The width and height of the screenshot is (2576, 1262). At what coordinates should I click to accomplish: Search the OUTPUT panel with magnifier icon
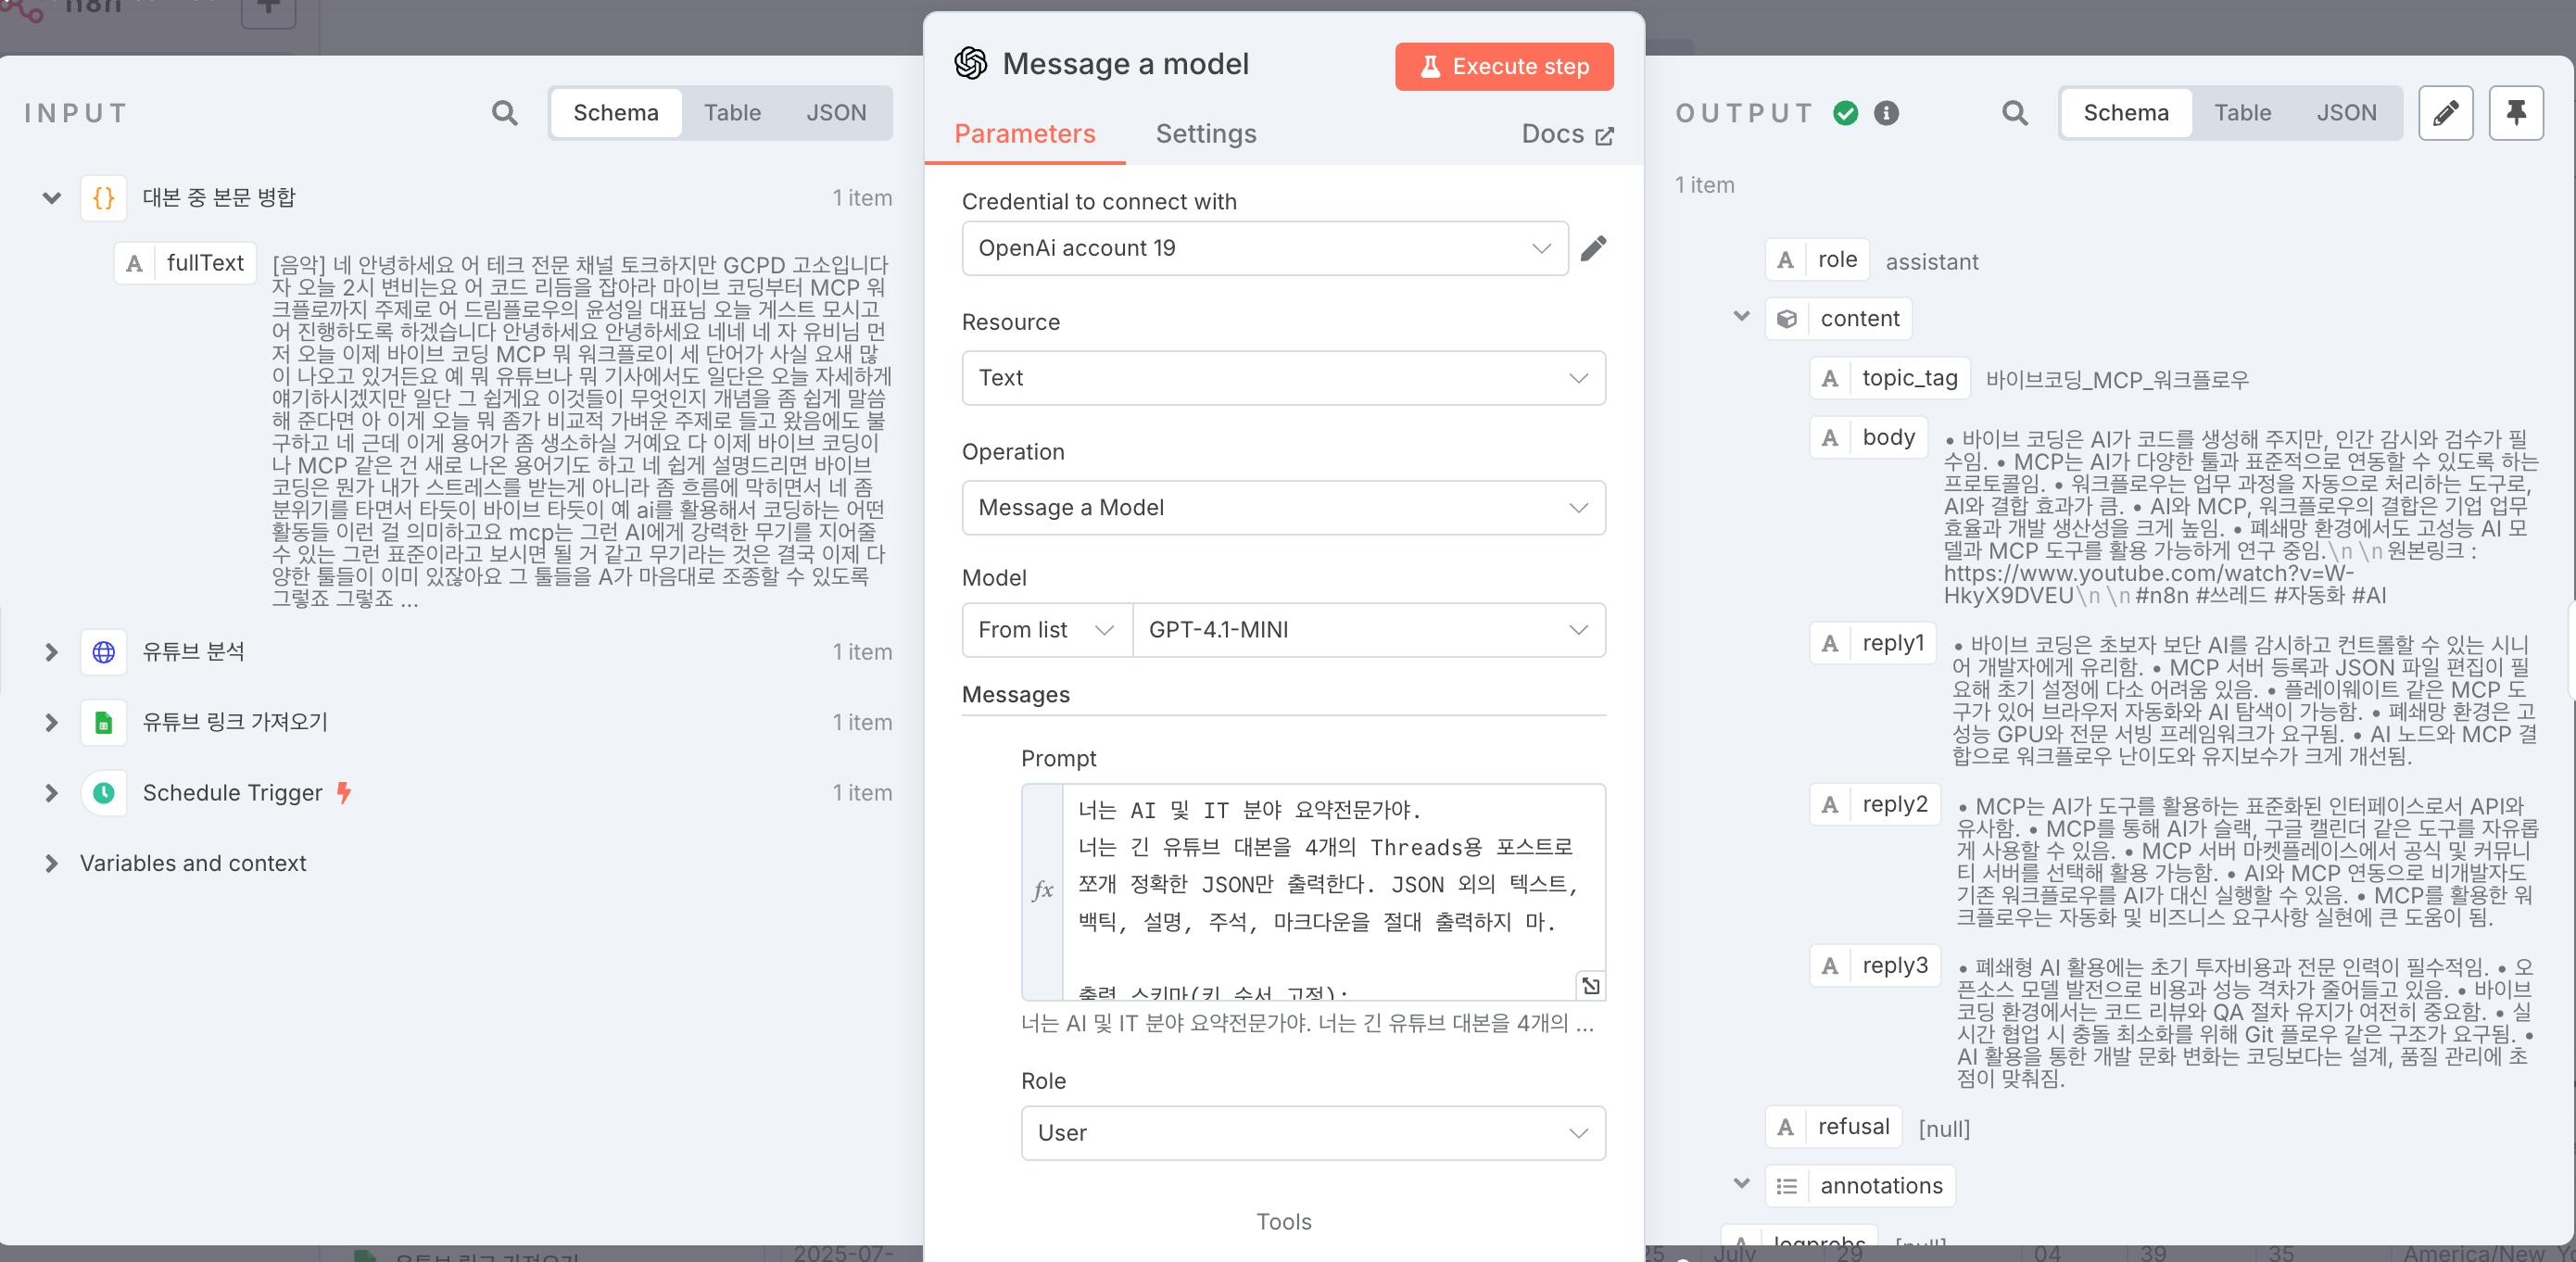click(x=2015, y=113)
